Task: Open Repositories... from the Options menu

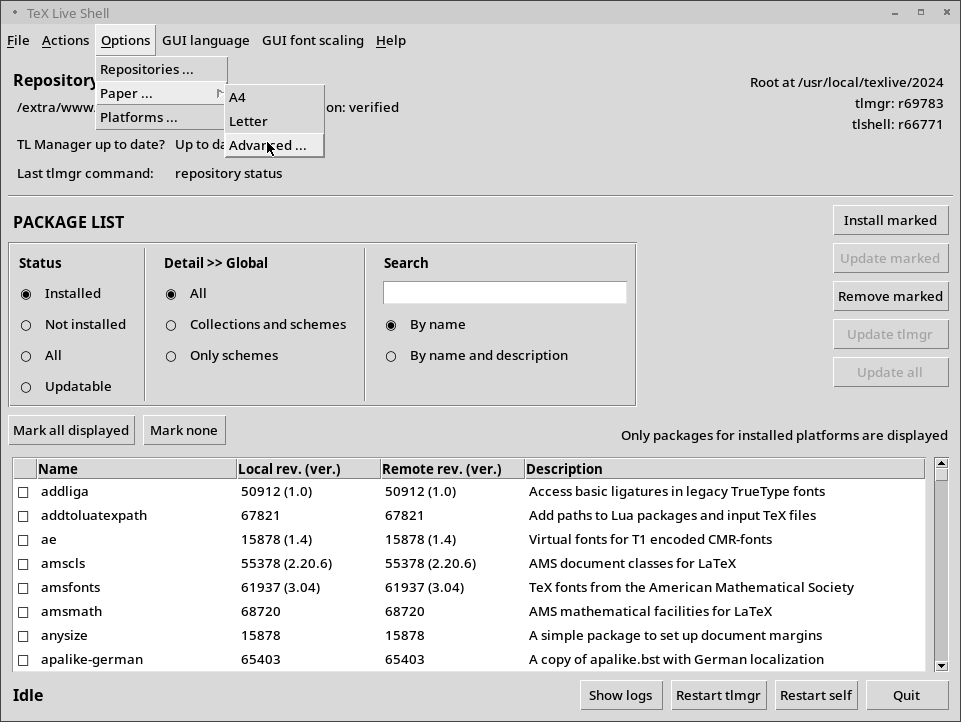Action: (147, 69)
